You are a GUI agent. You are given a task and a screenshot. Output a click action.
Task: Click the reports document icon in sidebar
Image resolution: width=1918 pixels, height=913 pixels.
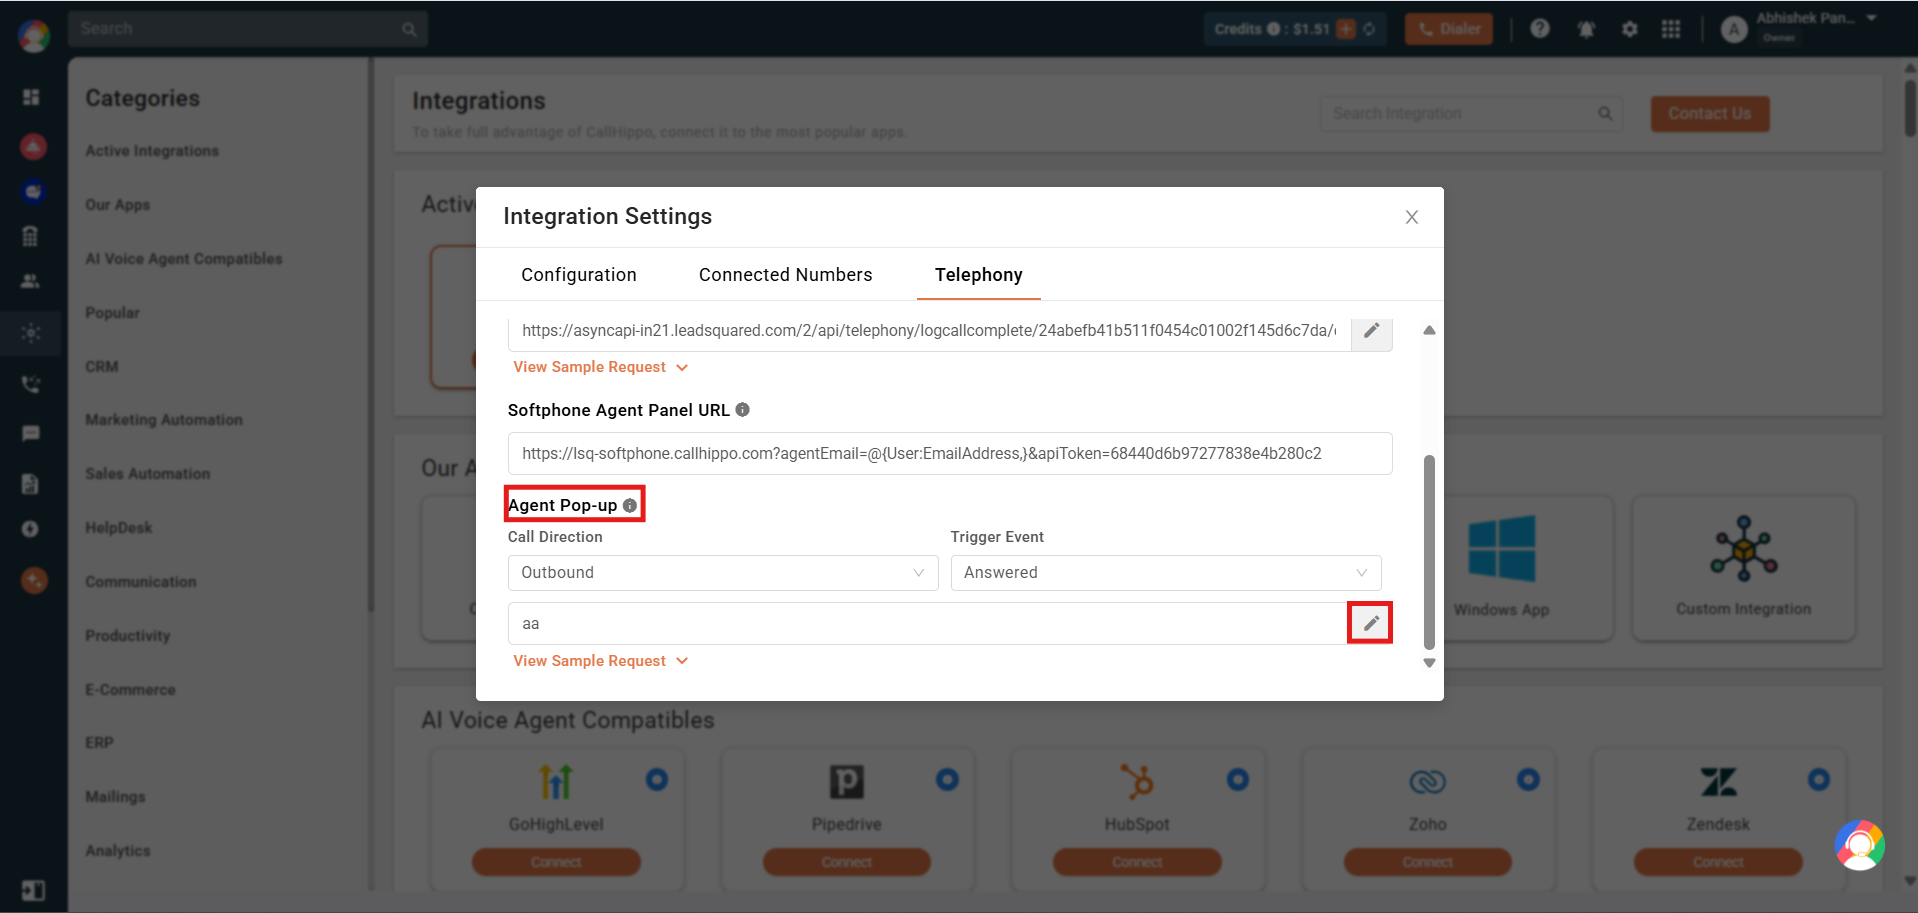click(31, 484)
